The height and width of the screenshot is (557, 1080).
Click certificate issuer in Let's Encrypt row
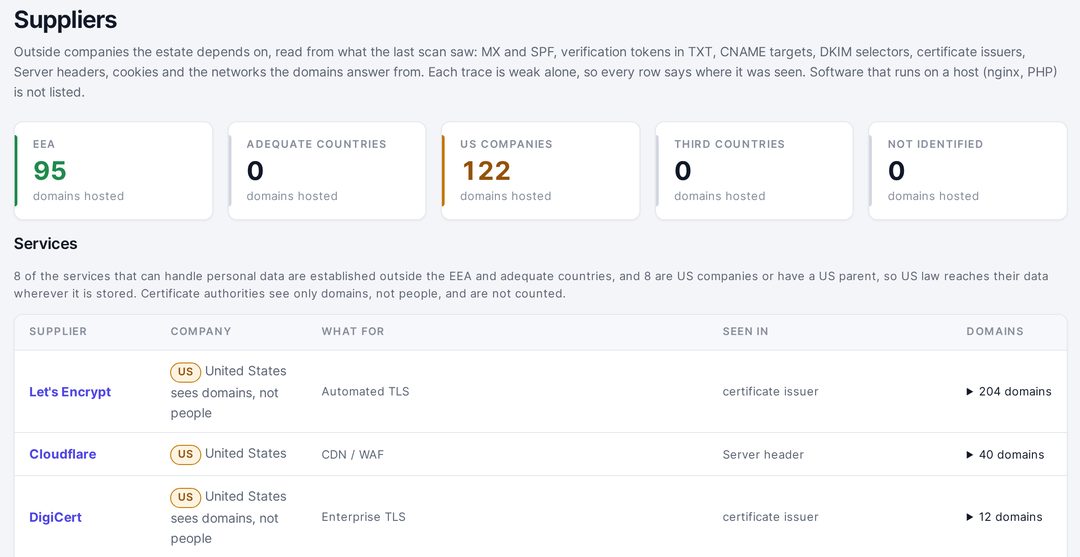(770, 392)
